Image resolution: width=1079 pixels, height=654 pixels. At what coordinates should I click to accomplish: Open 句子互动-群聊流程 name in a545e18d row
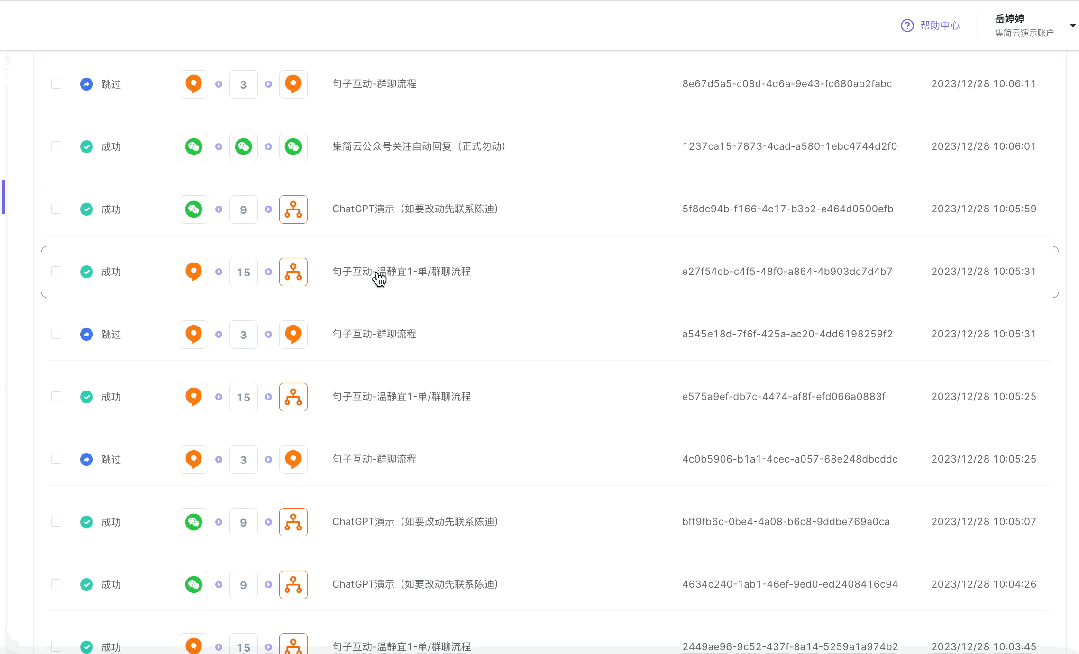pyautogui.click(x=374, y=334)
